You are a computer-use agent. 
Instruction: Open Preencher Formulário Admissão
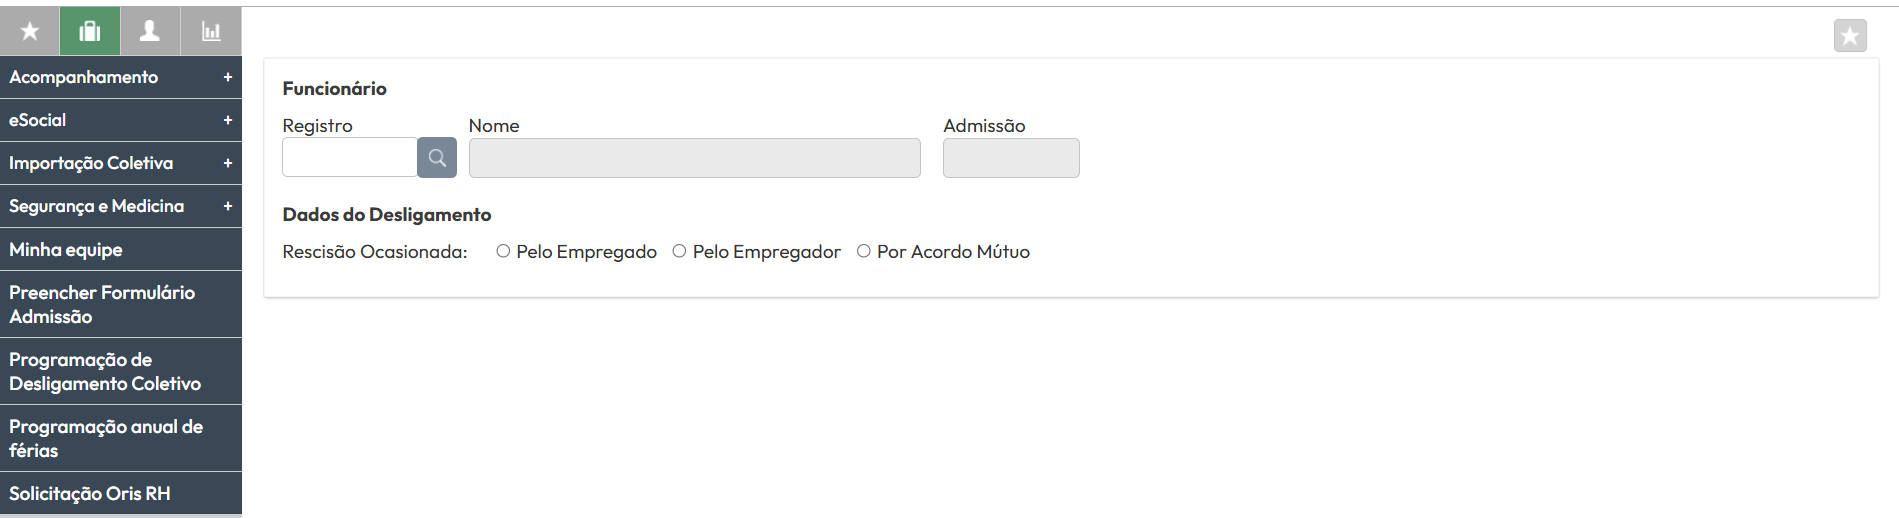[x=121, y=304]
